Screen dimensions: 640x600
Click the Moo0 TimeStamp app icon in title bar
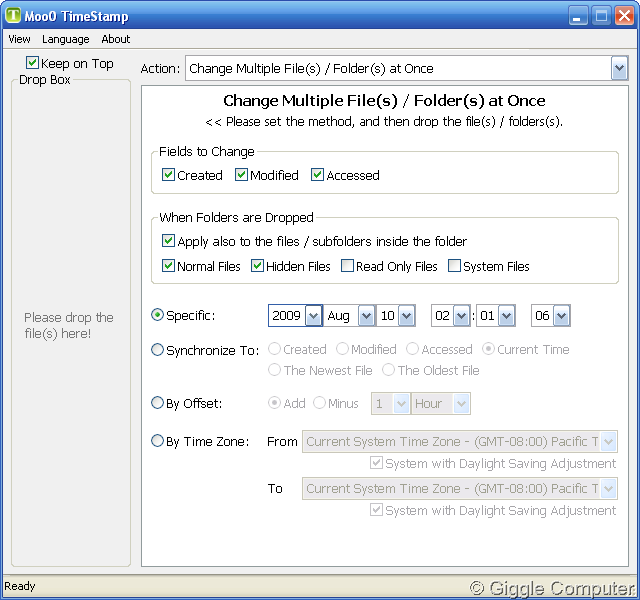point(13,15)
